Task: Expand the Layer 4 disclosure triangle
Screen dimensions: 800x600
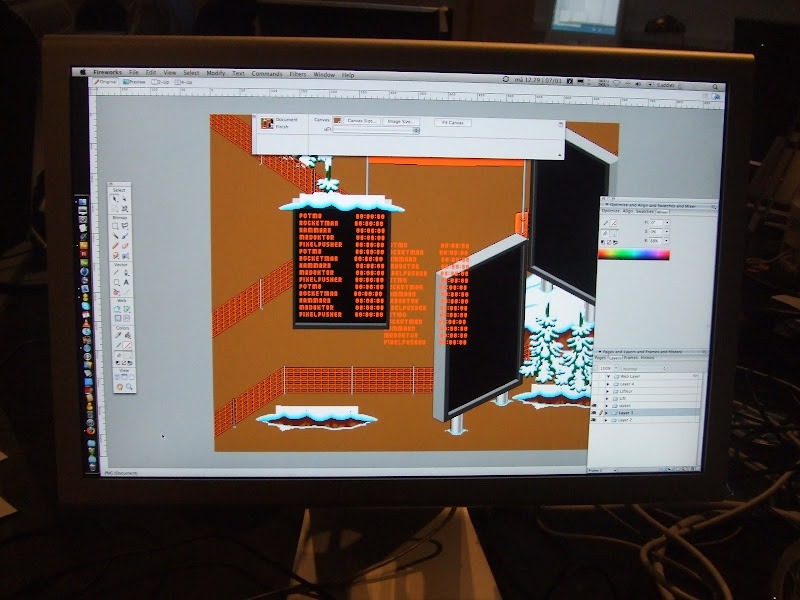Action: coord(608,385)
